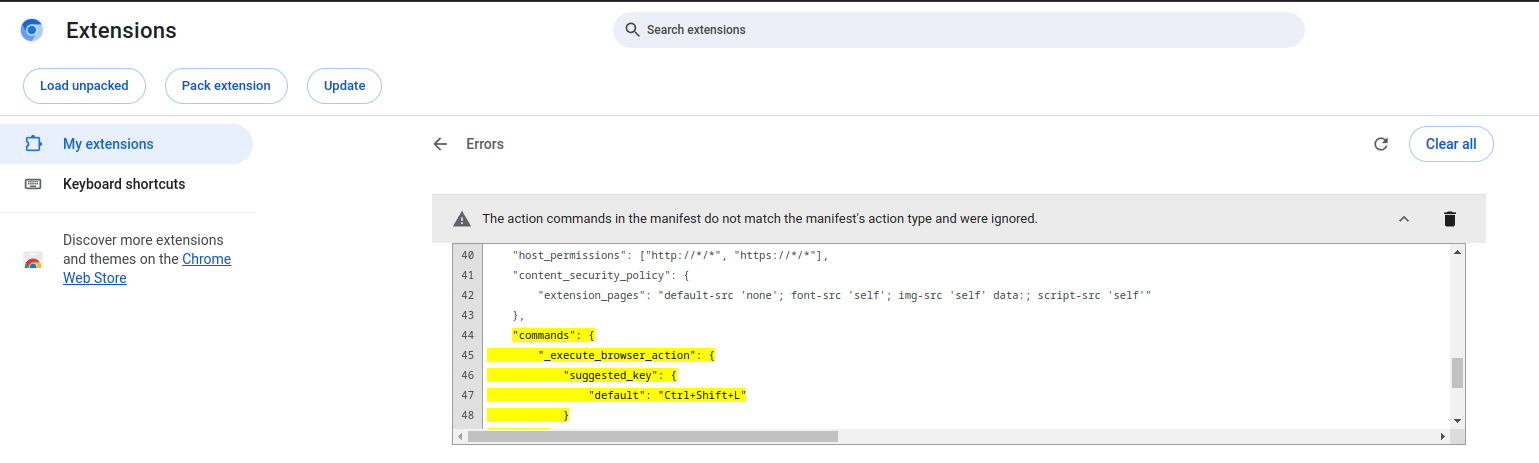
Task: Click the warning triangle icon on the error
Action: point(461,218)
